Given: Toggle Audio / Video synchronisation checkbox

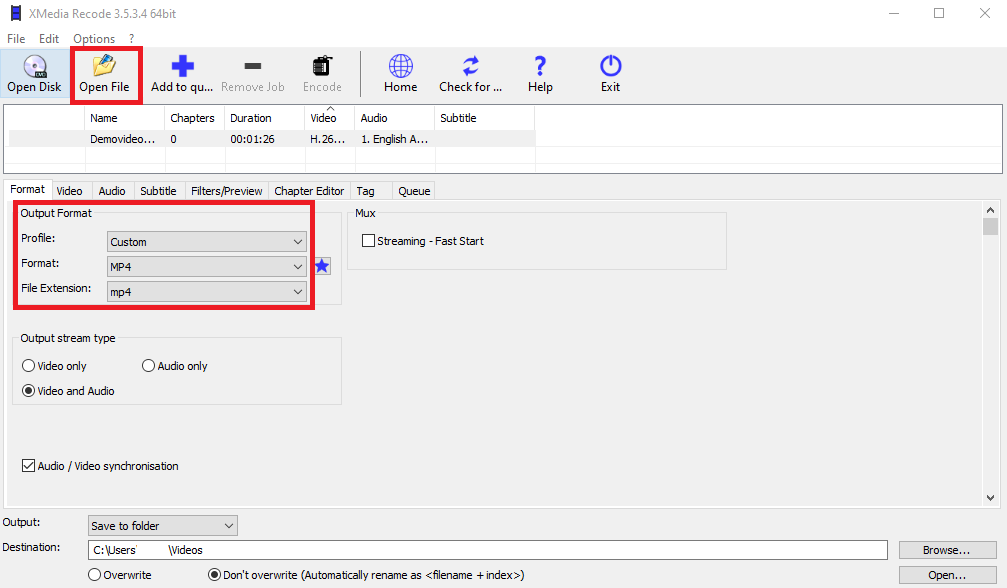Looking at the screenshot, I should point(29,466).
